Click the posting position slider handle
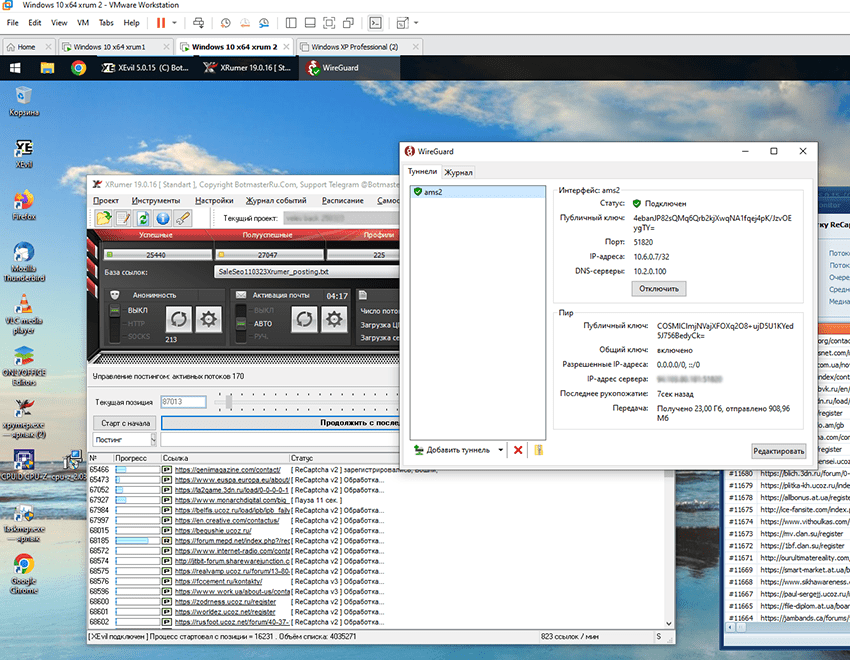 [229, 402]
